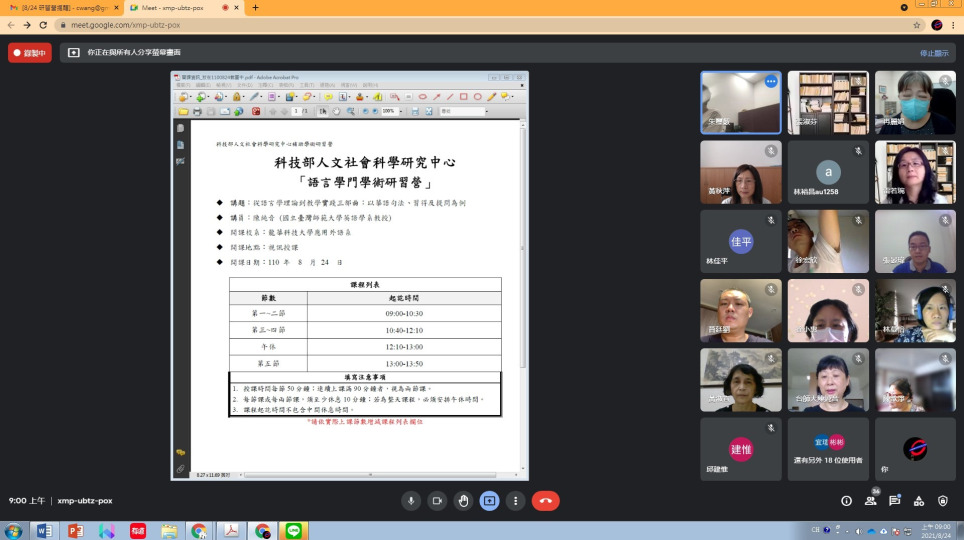The width and height of the screenshot is (964, 540).
Task: Open the LINE app from the taskbar
Action: click(293, 531)
